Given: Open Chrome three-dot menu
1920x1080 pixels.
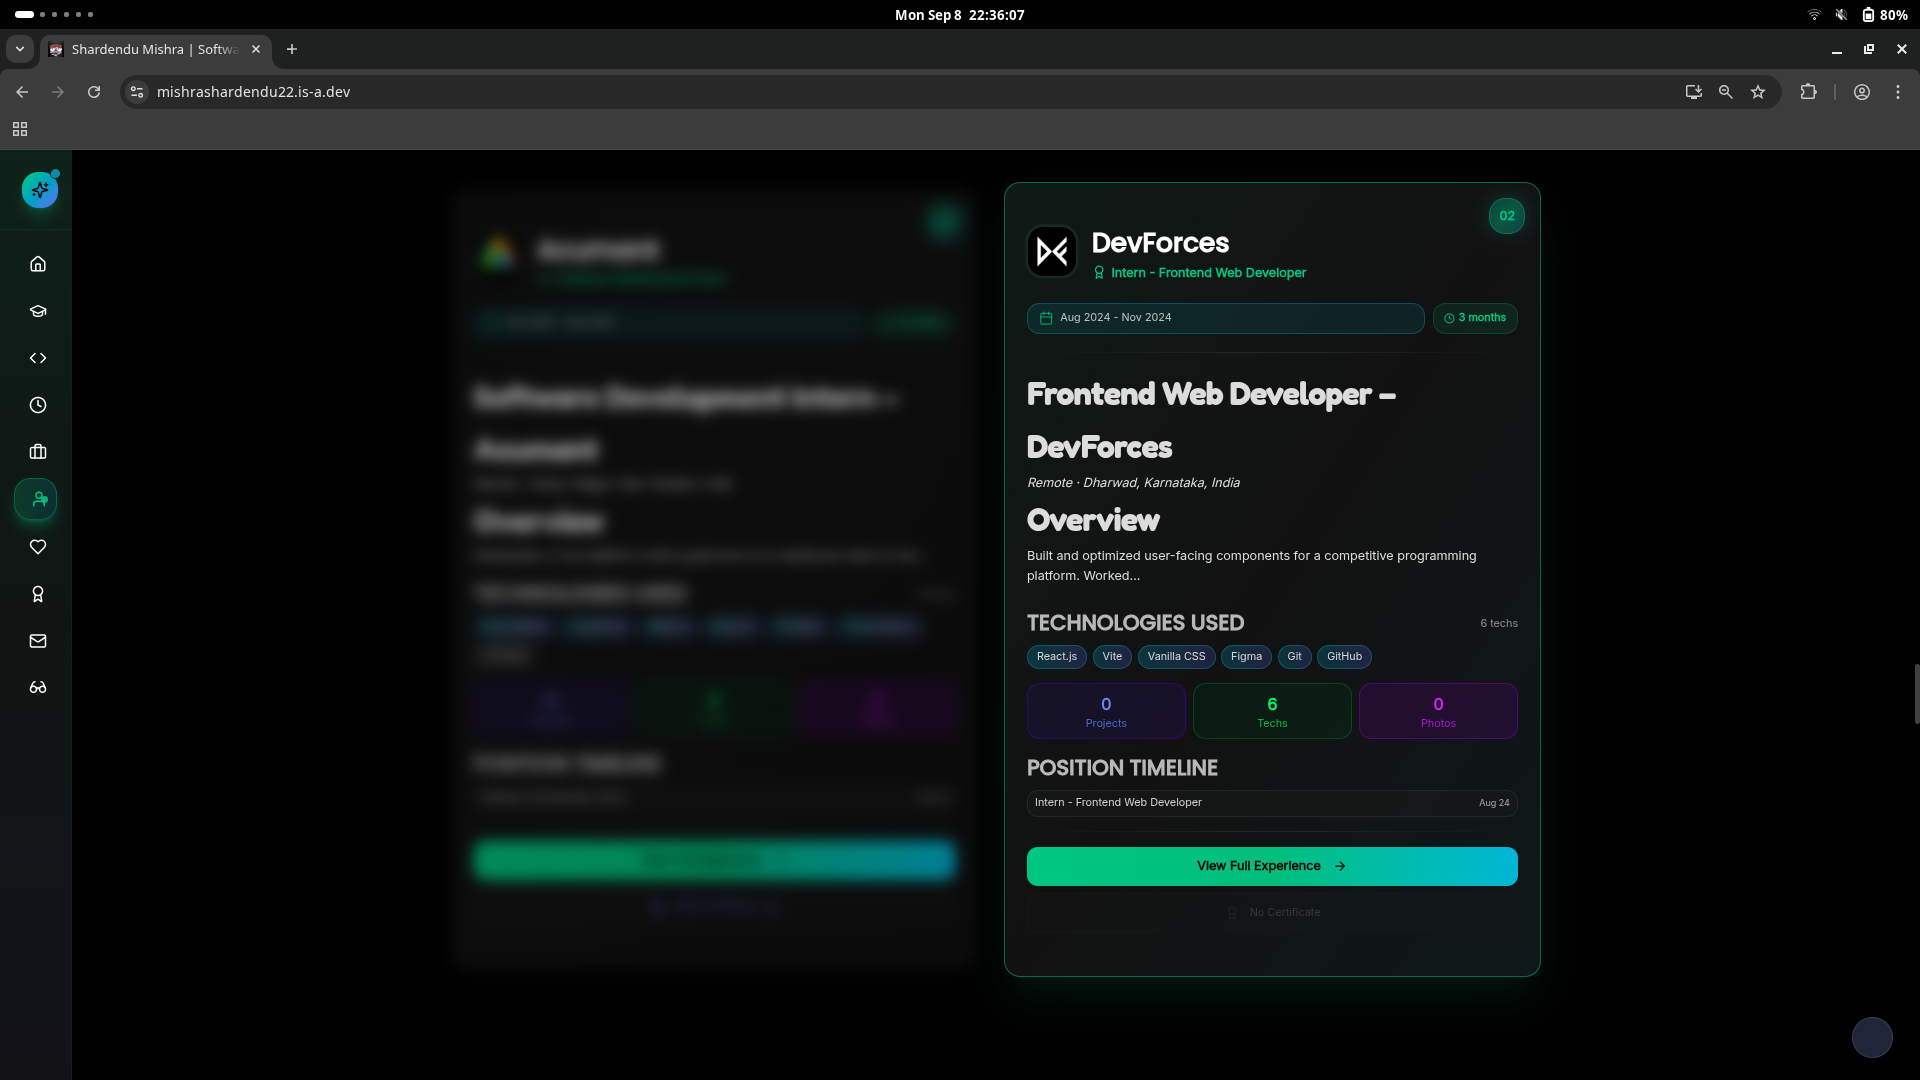Looking at the screenshot, I should [x=1897, y=92].
